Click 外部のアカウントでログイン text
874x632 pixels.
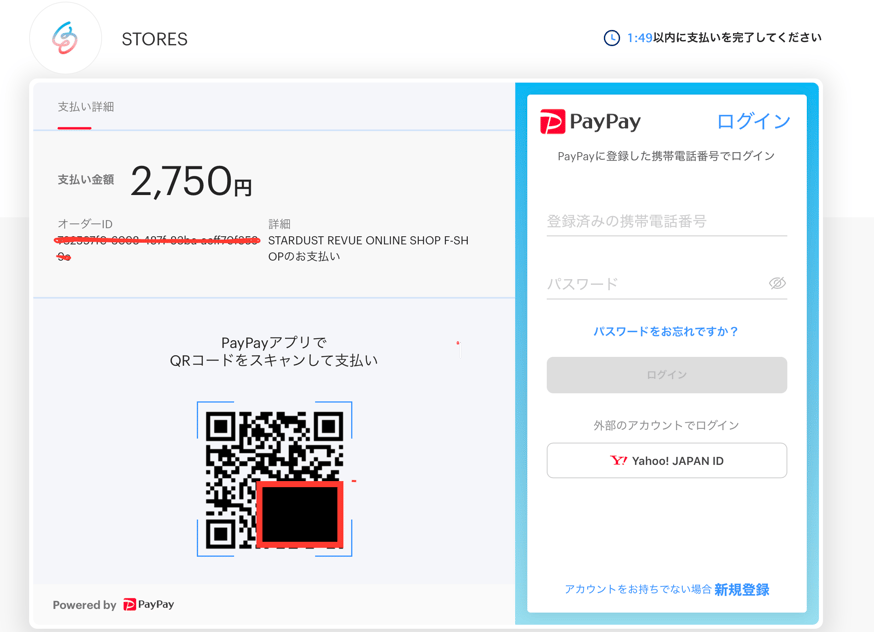click(666, 425)
